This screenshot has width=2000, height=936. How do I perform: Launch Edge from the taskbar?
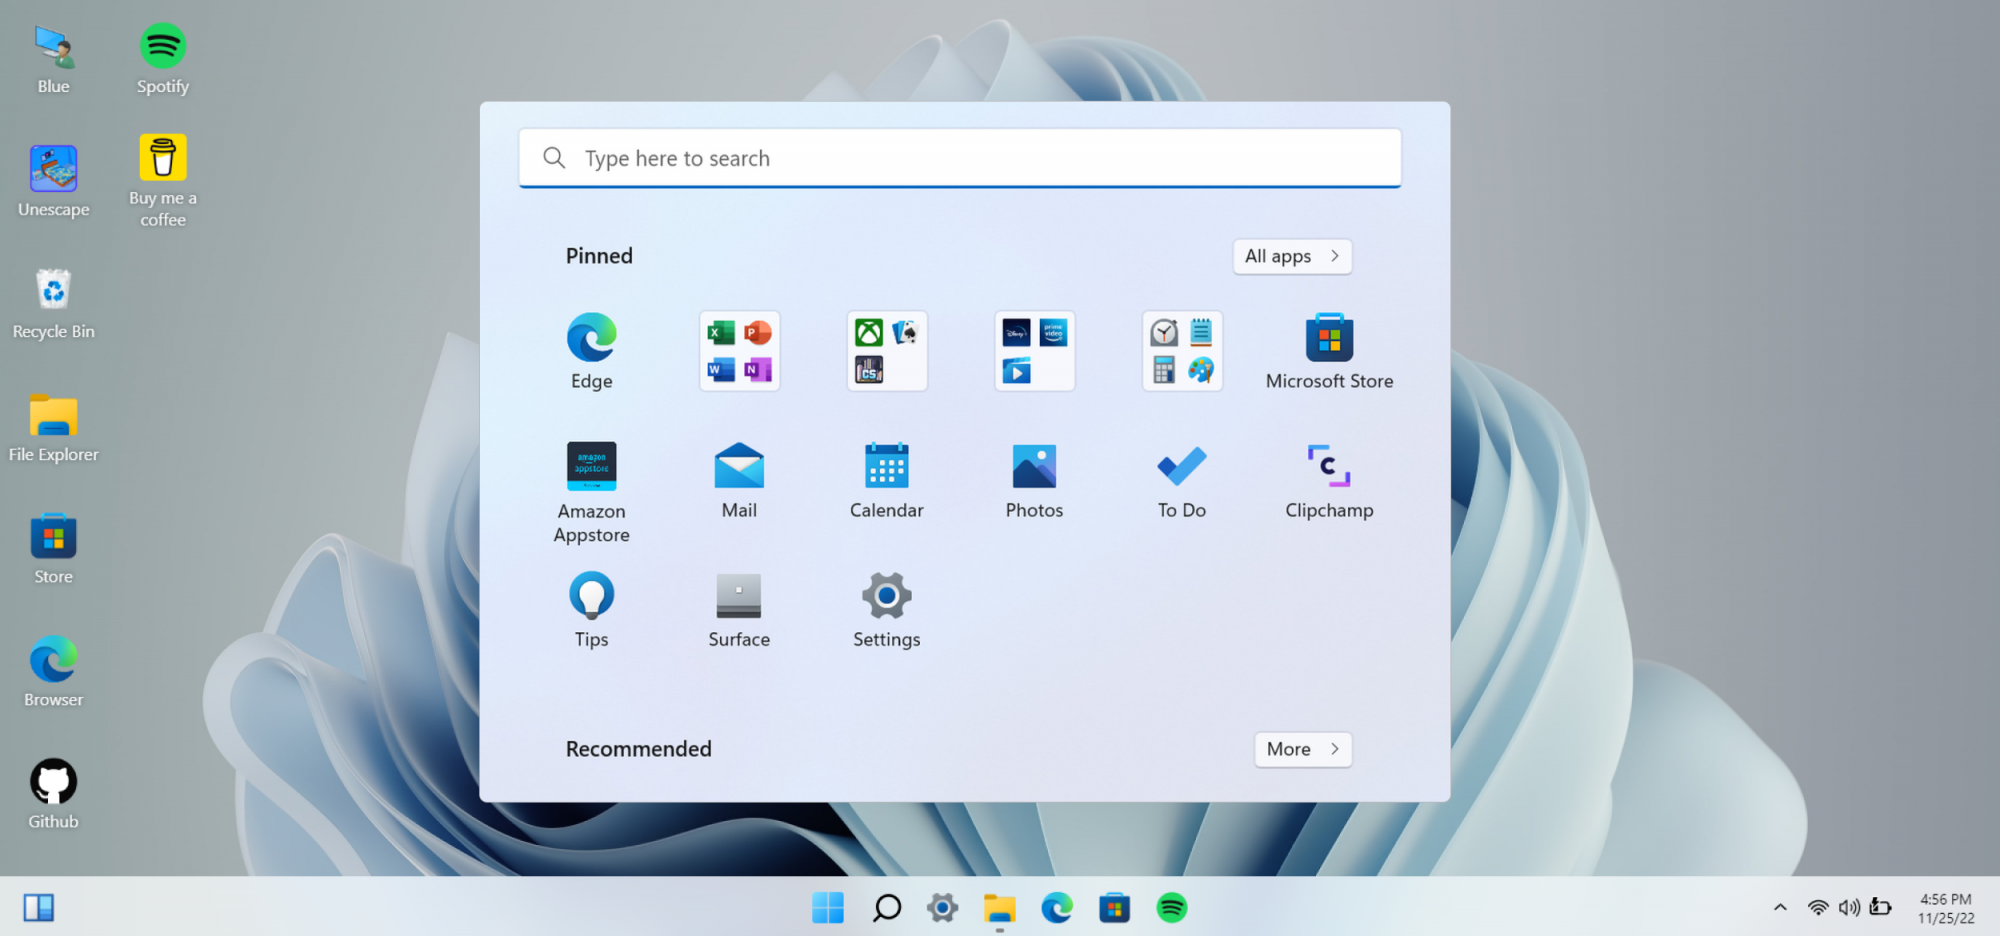[1057, 908]
